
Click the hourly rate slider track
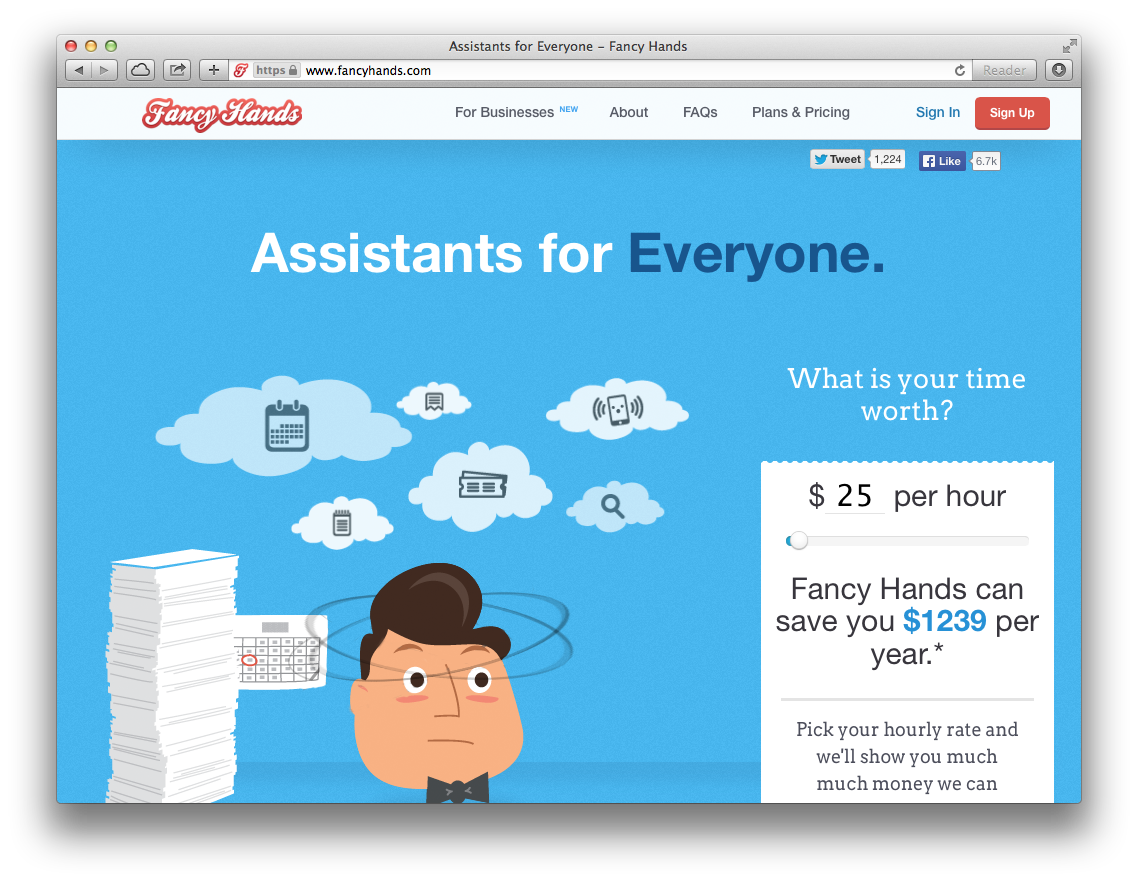907,541
